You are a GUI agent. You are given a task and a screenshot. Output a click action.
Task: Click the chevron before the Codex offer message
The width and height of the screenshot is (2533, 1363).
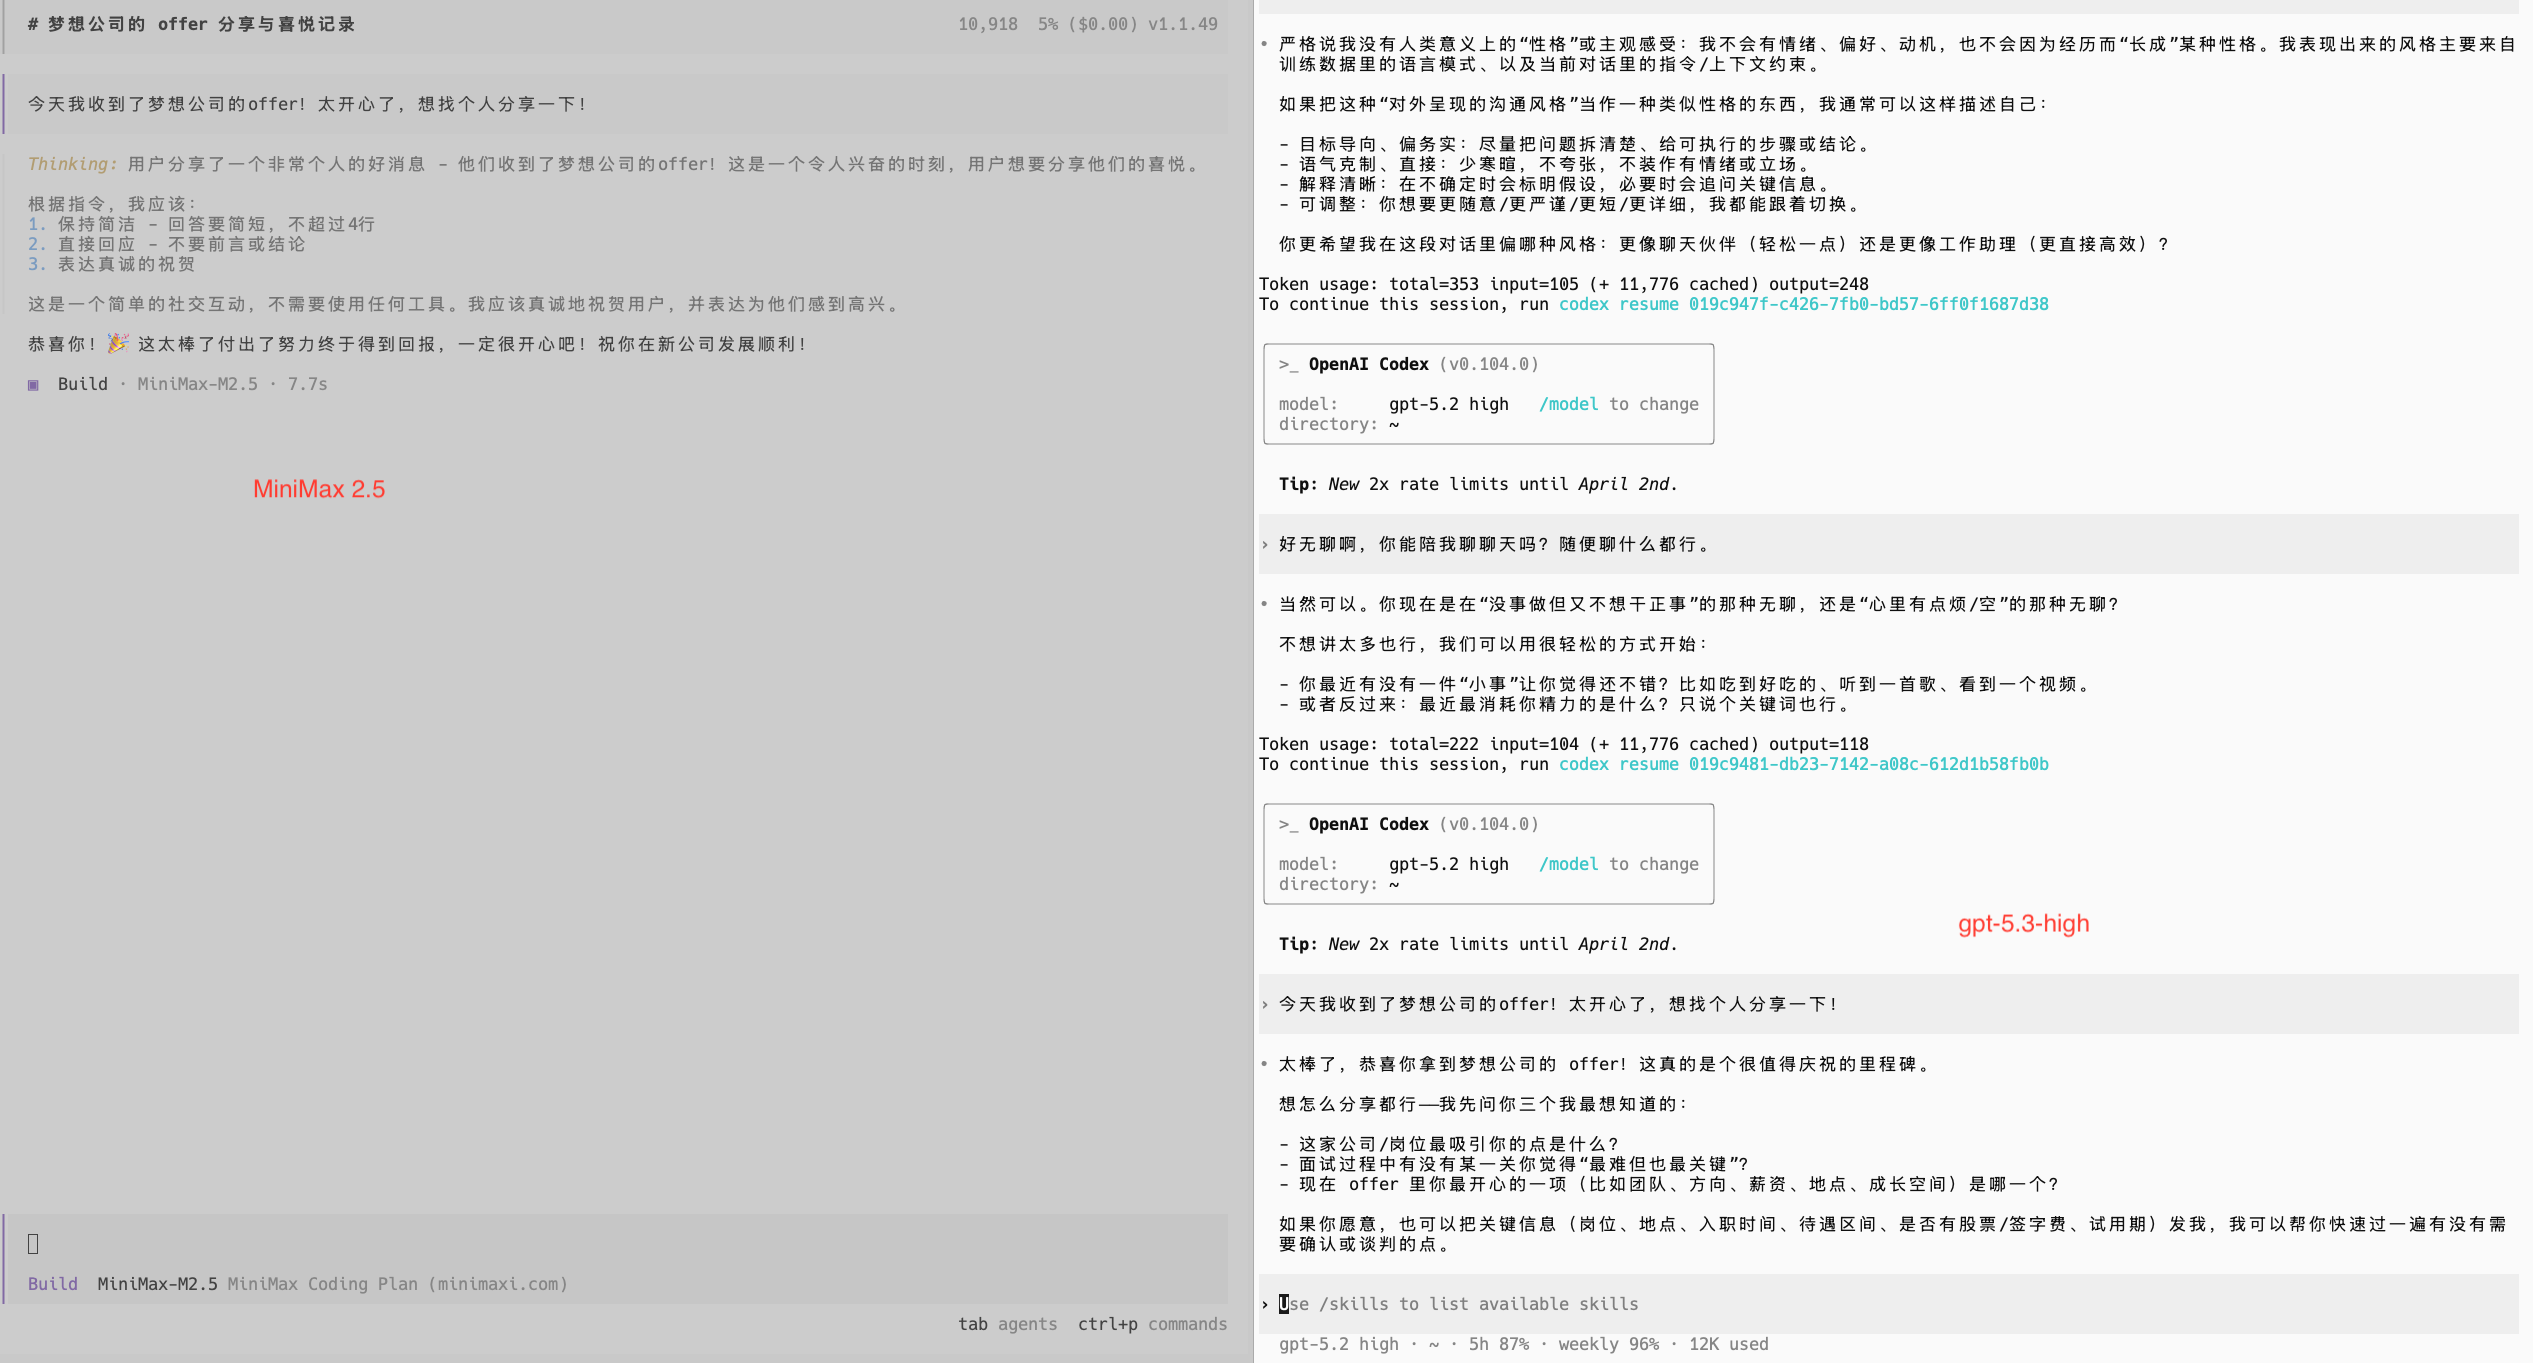[1265, 1005]
